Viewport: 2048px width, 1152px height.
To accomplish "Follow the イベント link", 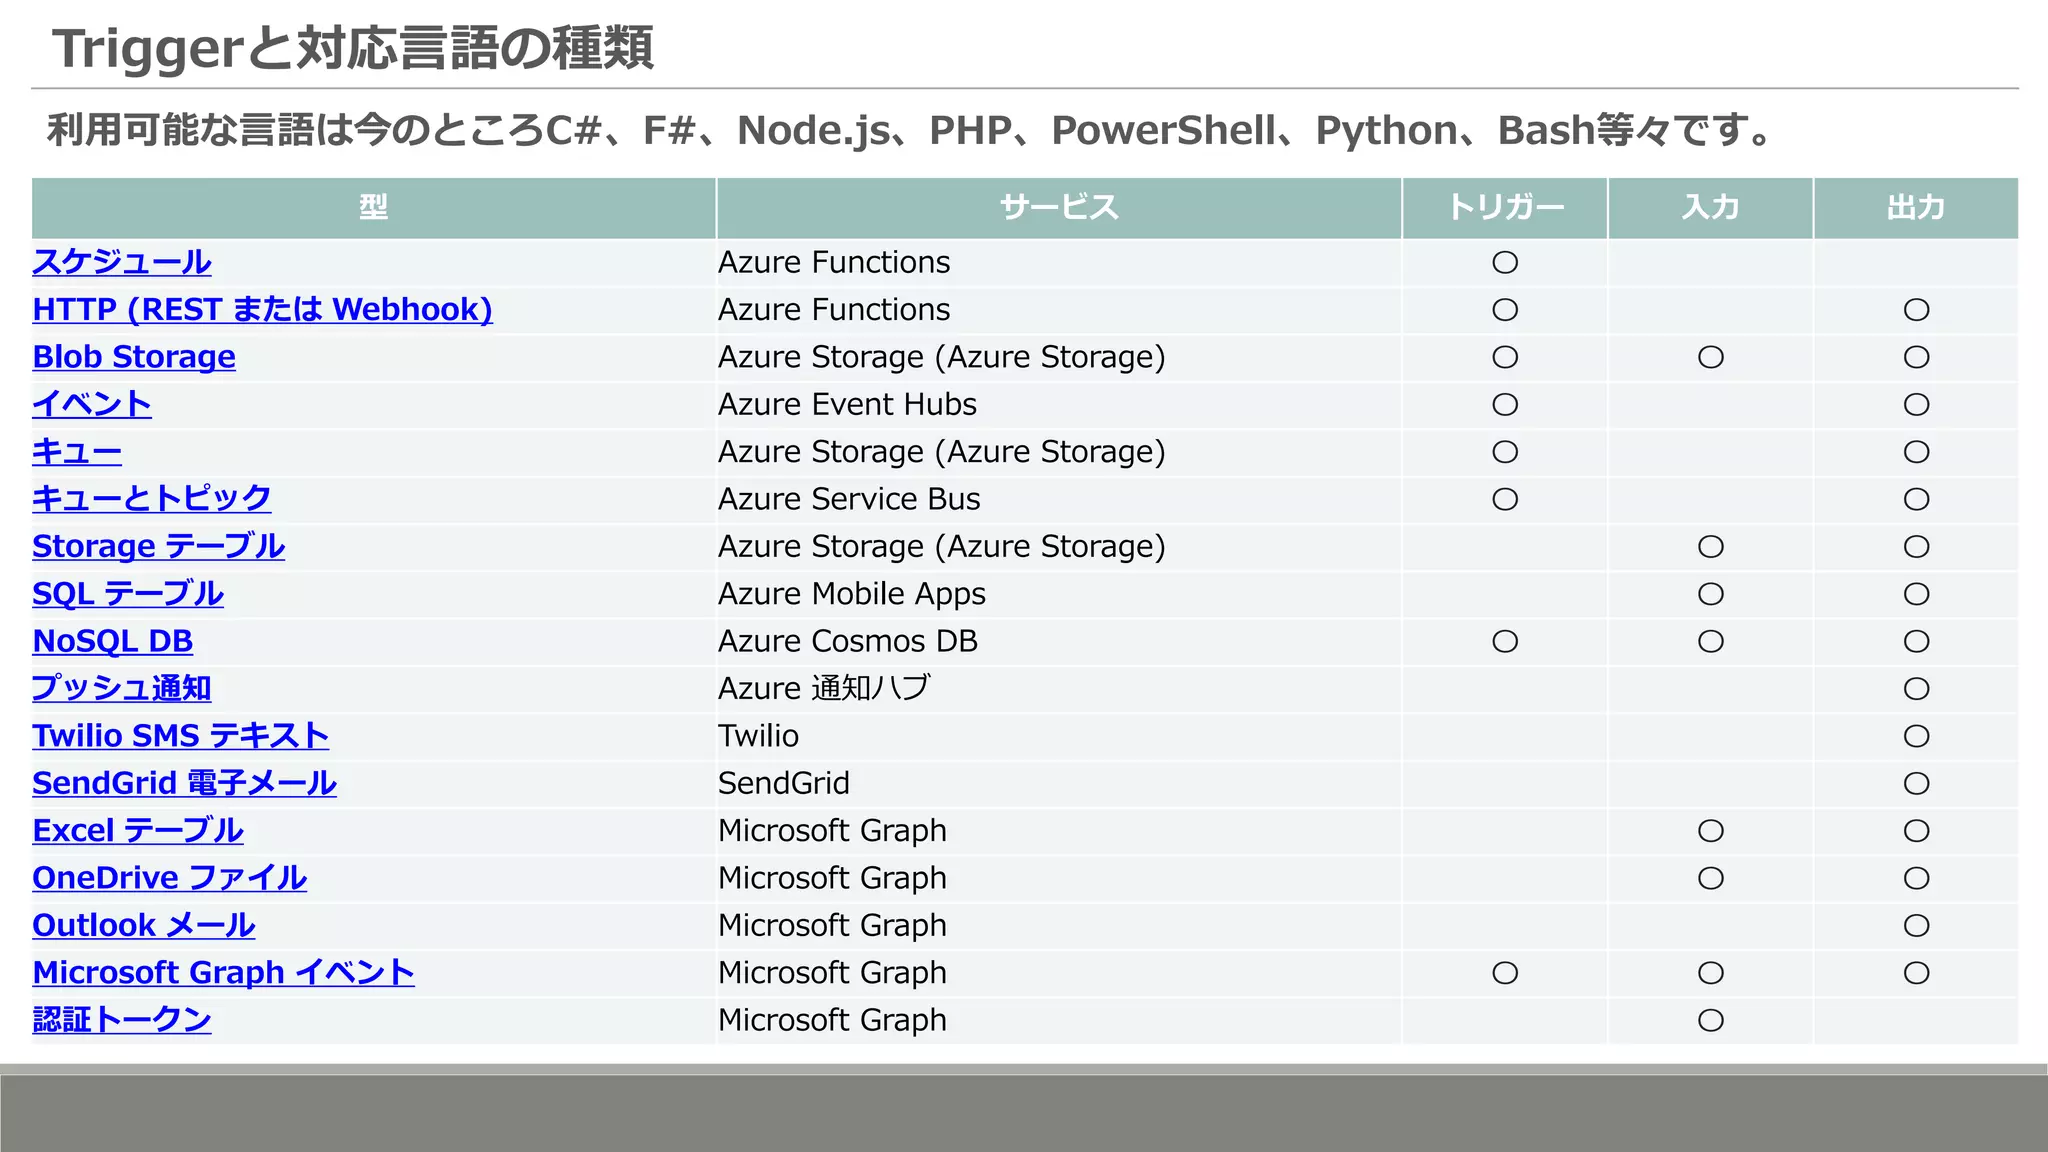I will 92,404.
